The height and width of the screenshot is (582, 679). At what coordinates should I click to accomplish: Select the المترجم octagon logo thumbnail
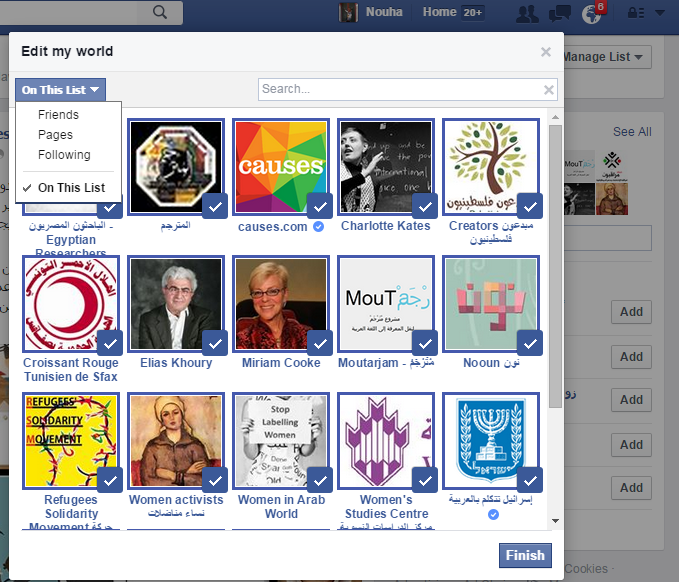[x=175, y=167]
